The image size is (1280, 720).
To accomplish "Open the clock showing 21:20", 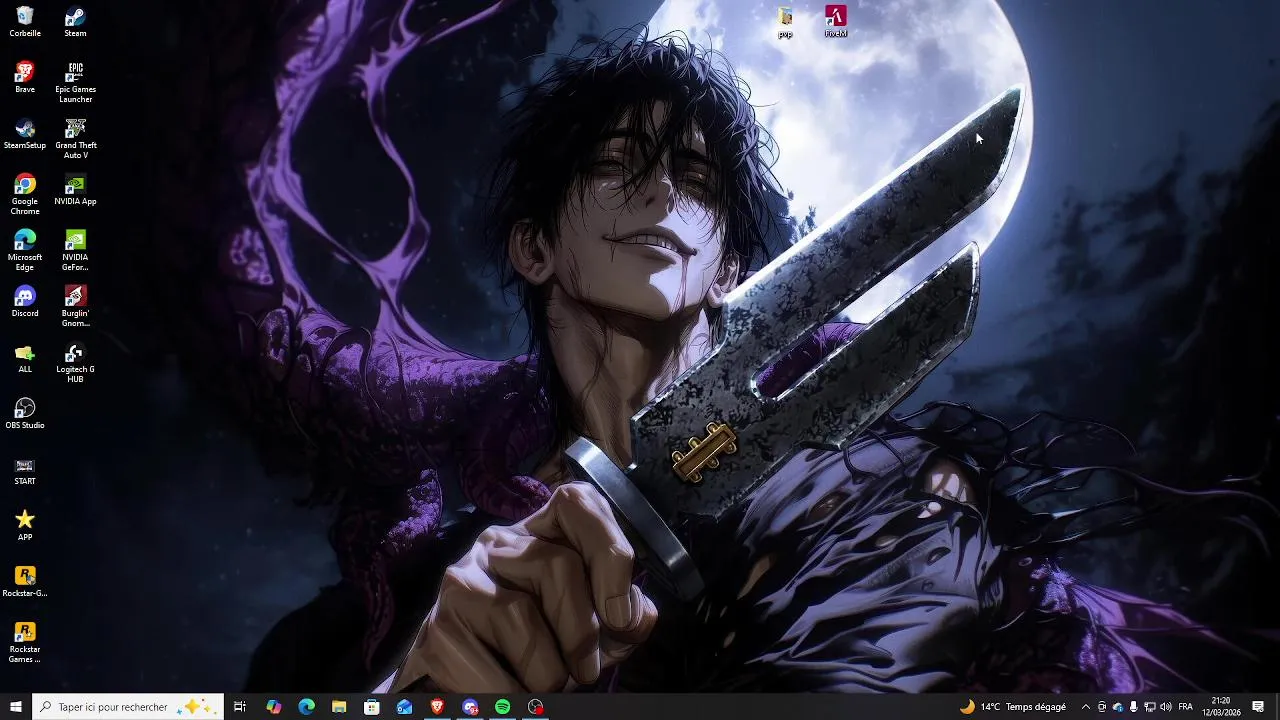I will coord(1220,707).
